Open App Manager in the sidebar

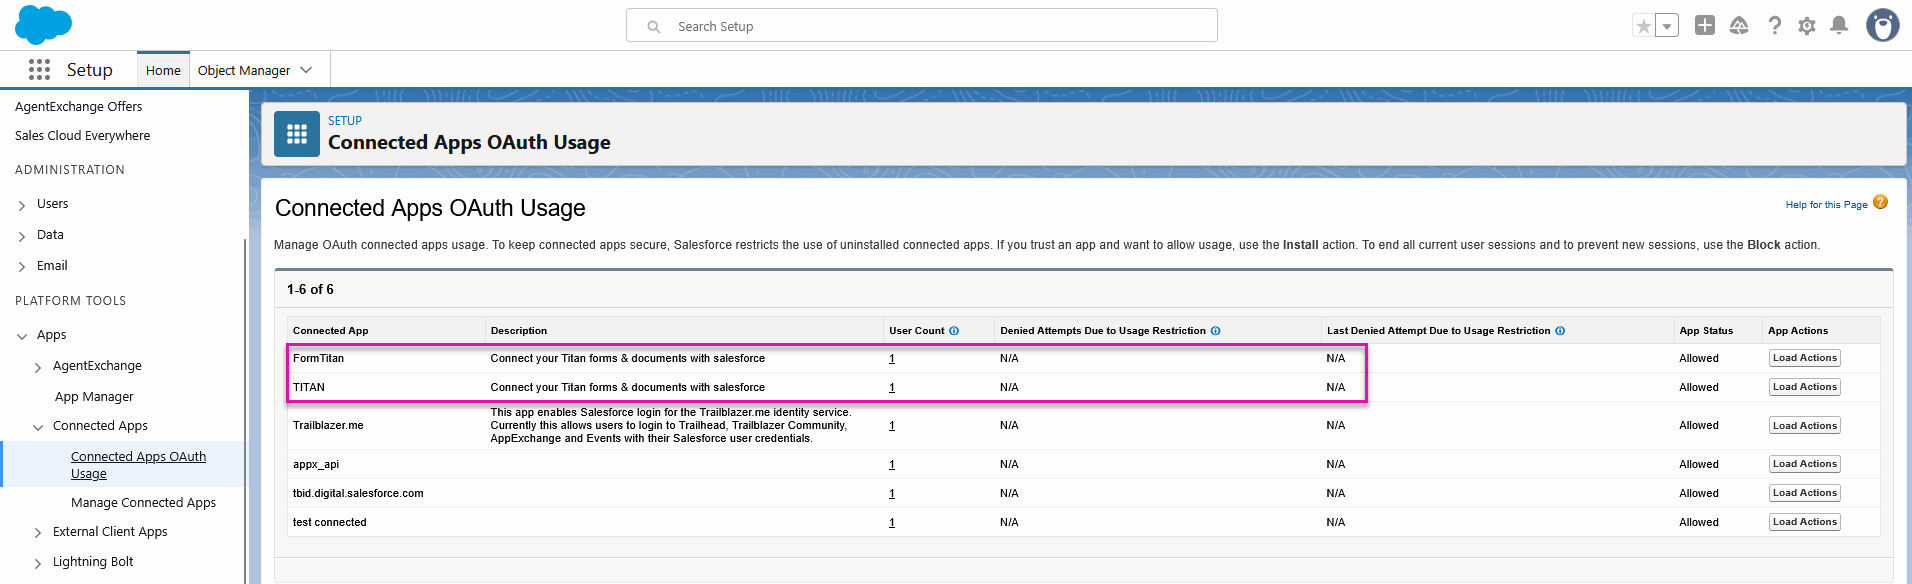click(x=94, y=396)
